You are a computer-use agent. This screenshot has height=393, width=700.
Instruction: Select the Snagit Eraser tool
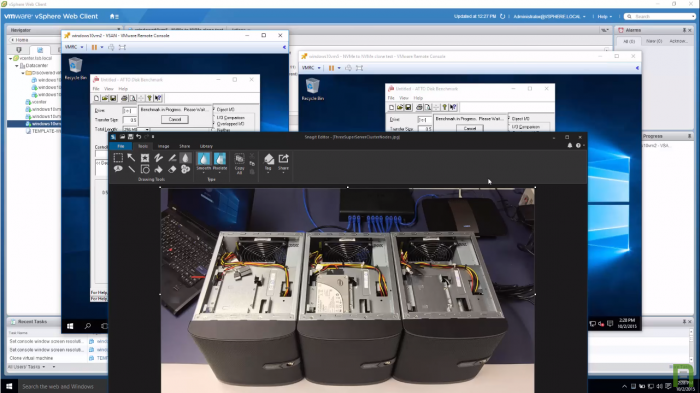pyautogui.click(x=172, y=169)
